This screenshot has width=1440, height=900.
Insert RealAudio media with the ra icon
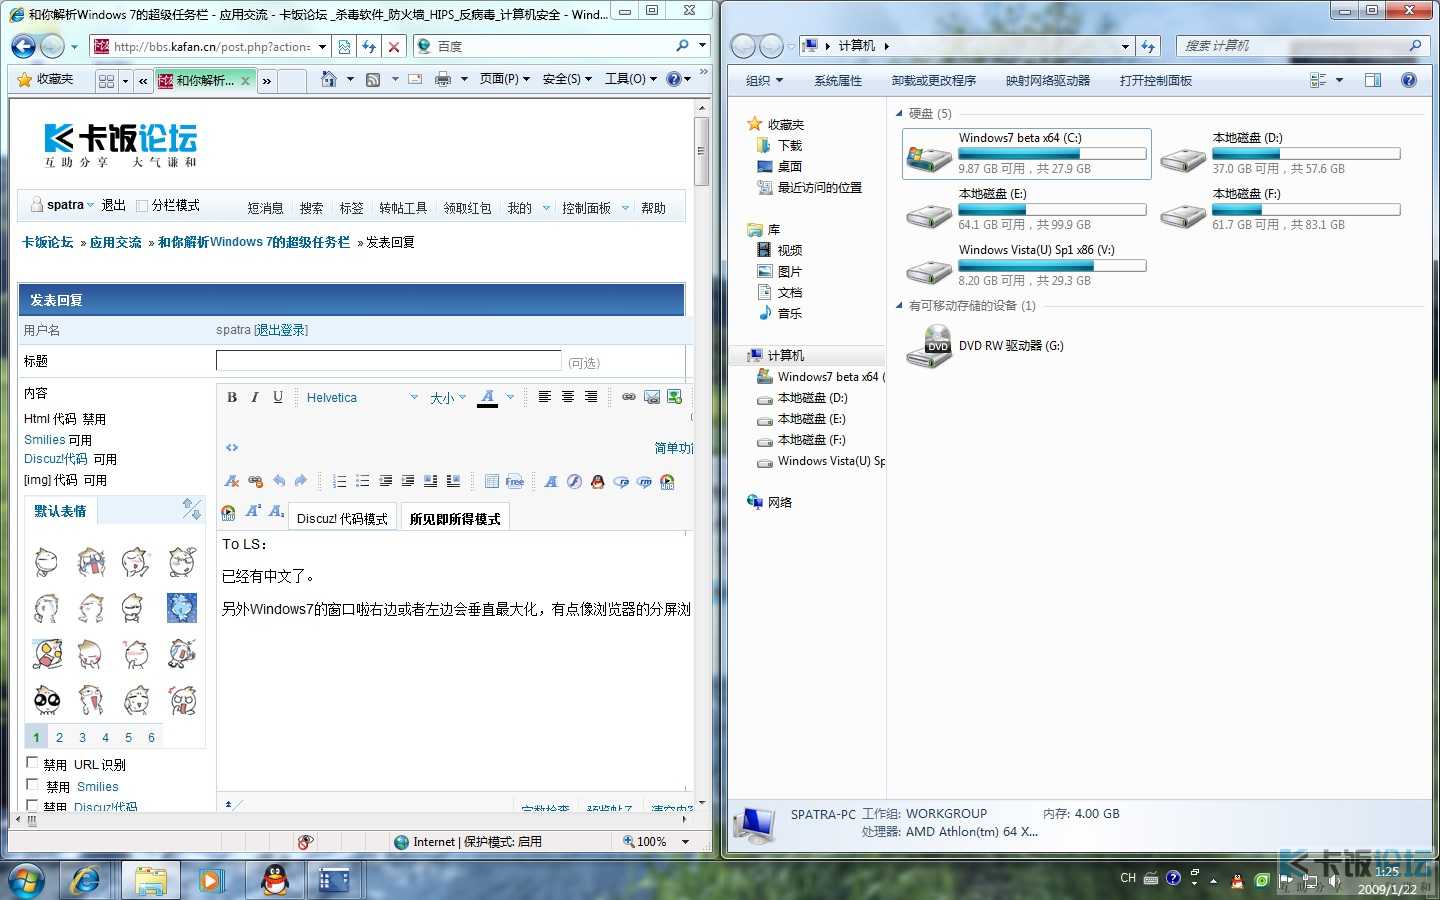pos(621,481)
